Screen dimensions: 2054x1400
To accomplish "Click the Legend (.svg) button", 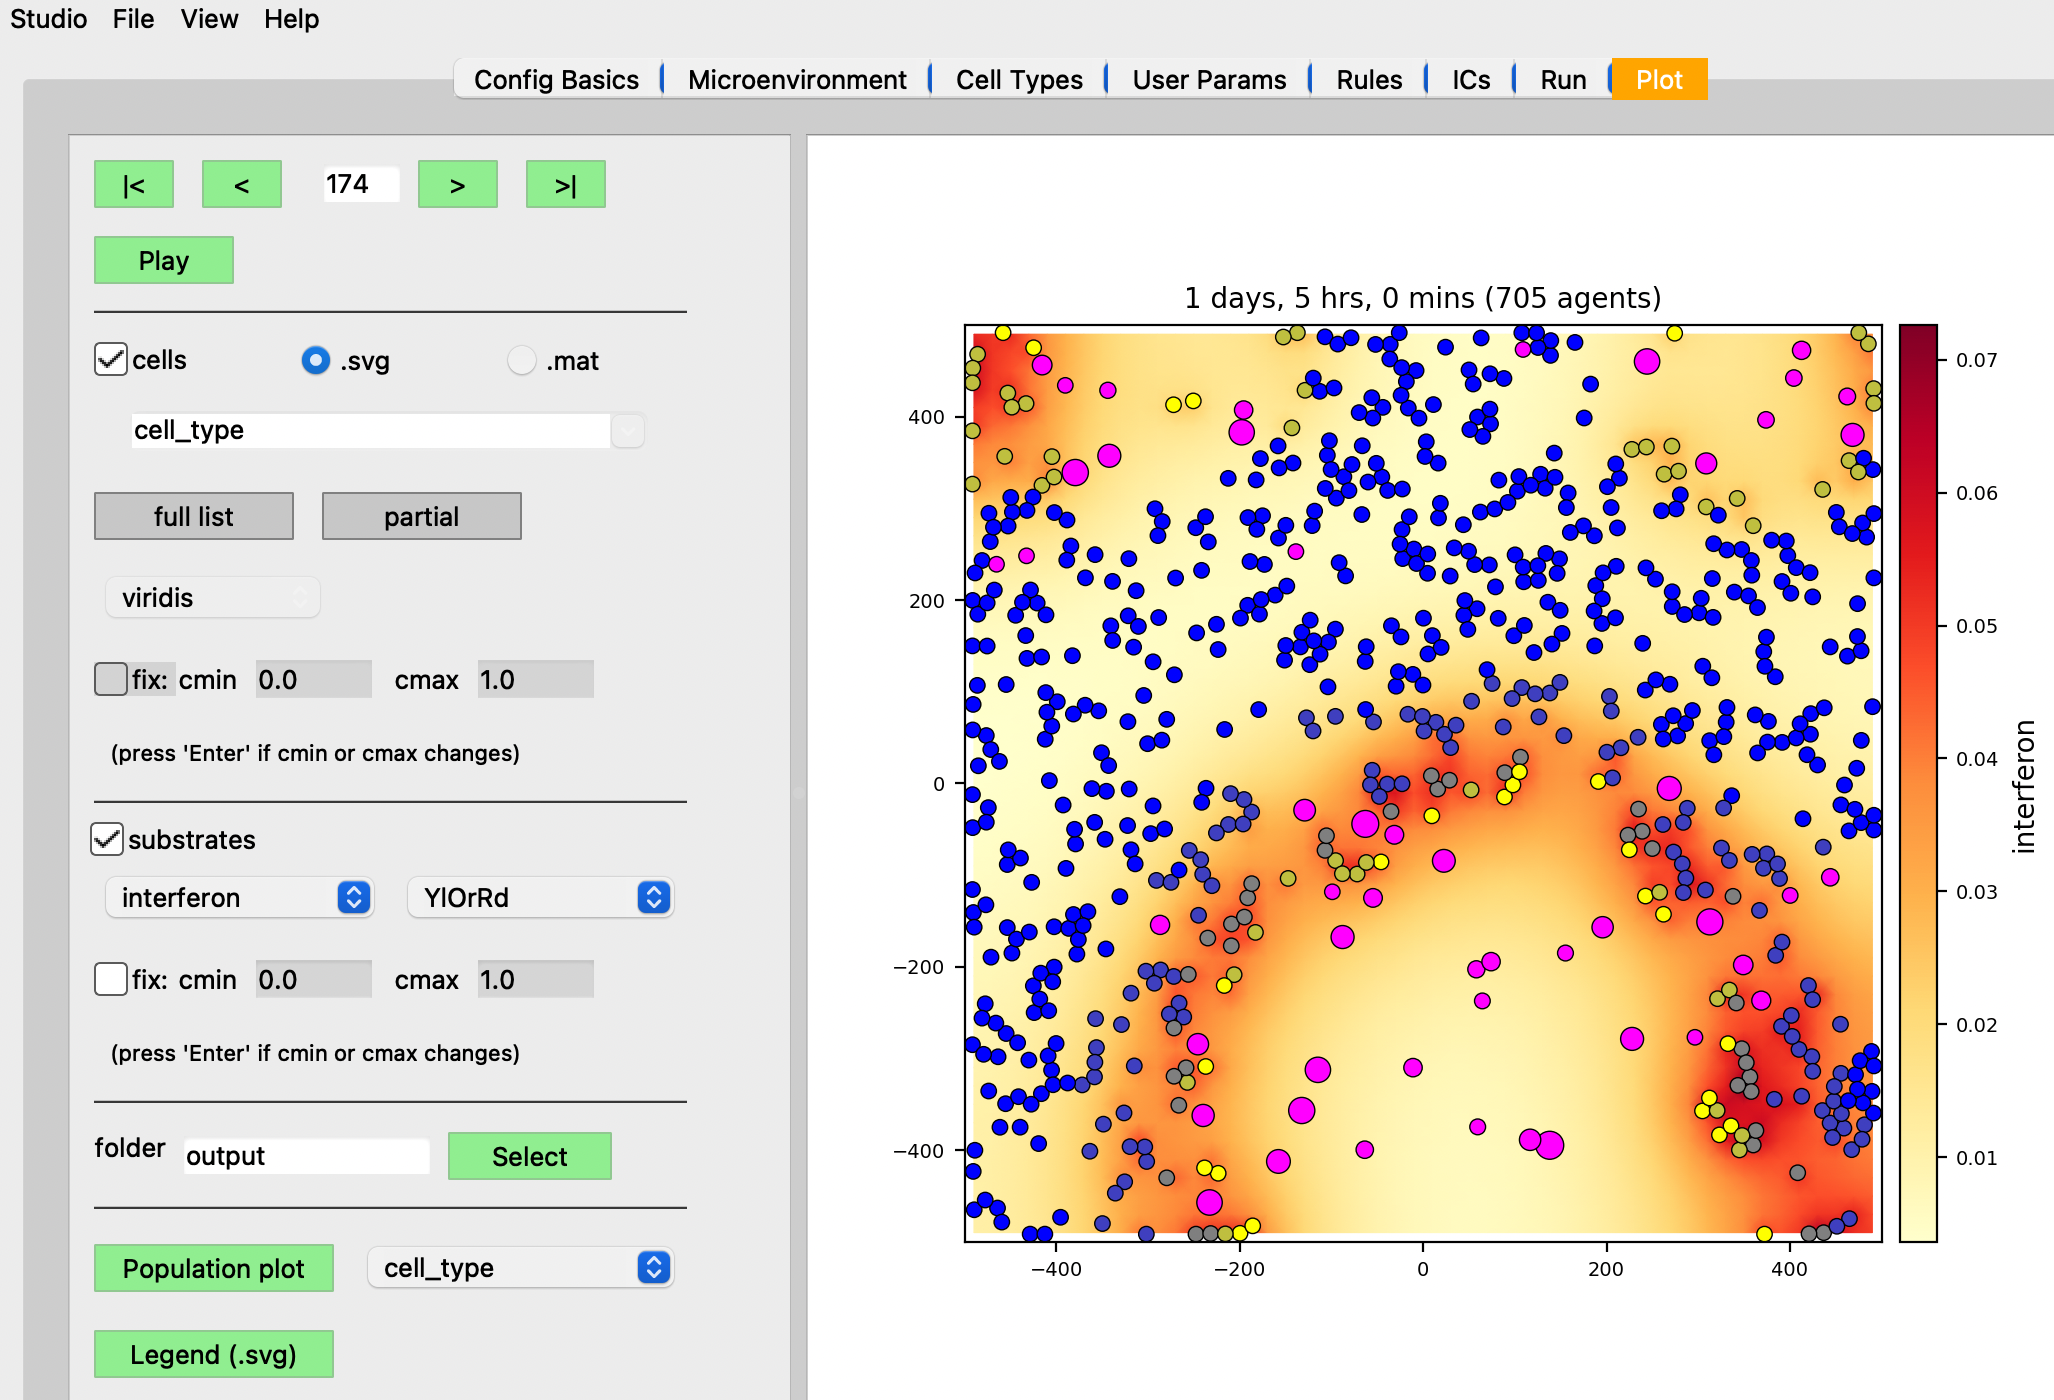I will pos(214,1354).
